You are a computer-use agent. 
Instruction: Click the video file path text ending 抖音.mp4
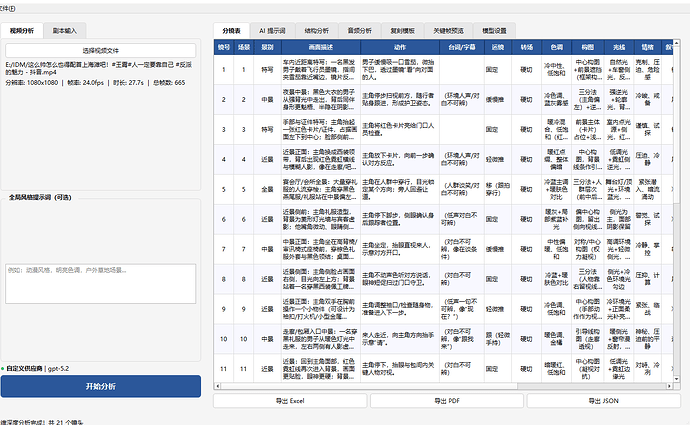(x=99, y=68)
